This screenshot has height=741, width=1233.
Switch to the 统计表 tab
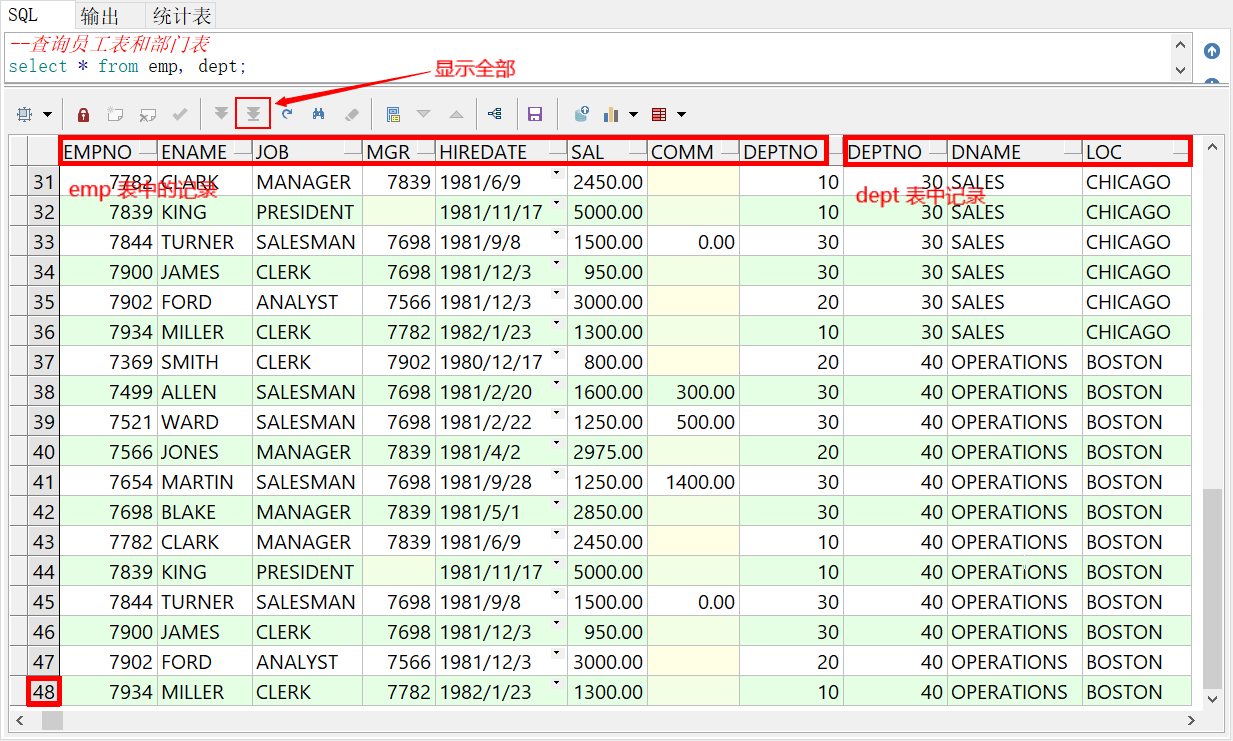(x=181, y=15)
